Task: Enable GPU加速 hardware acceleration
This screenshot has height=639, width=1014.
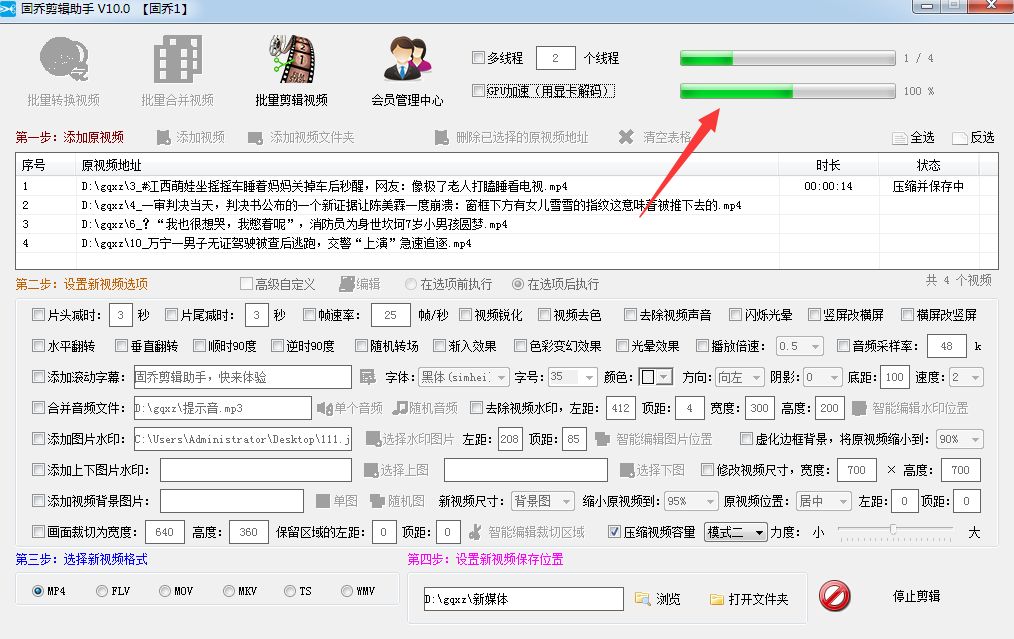Action: coord(477,90)
